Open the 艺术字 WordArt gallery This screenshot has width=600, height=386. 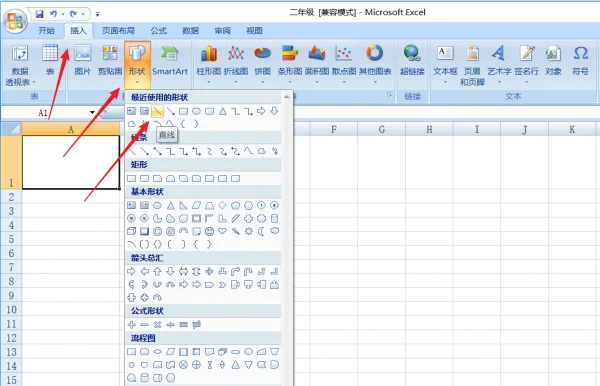(499, 65)
